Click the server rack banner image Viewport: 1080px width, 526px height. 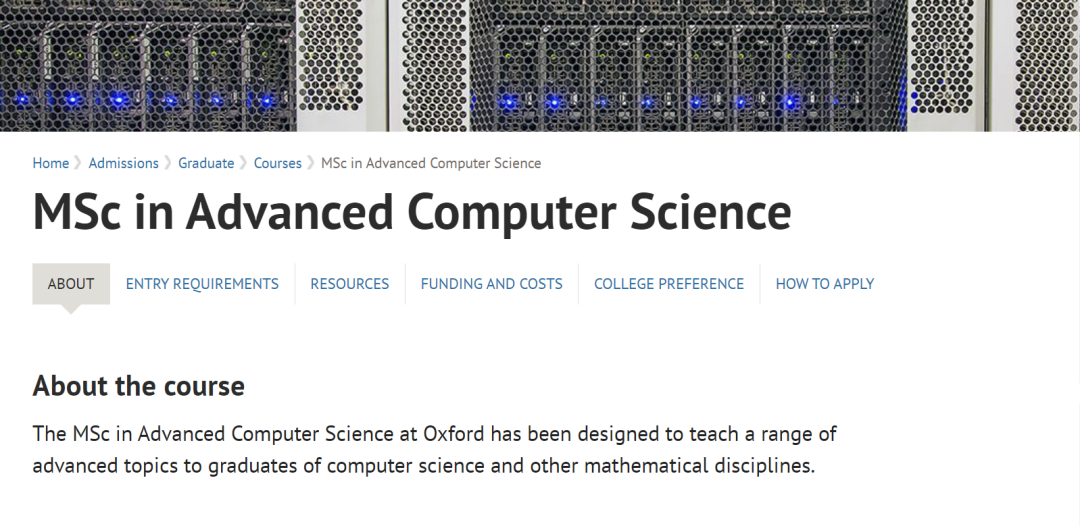540,65
